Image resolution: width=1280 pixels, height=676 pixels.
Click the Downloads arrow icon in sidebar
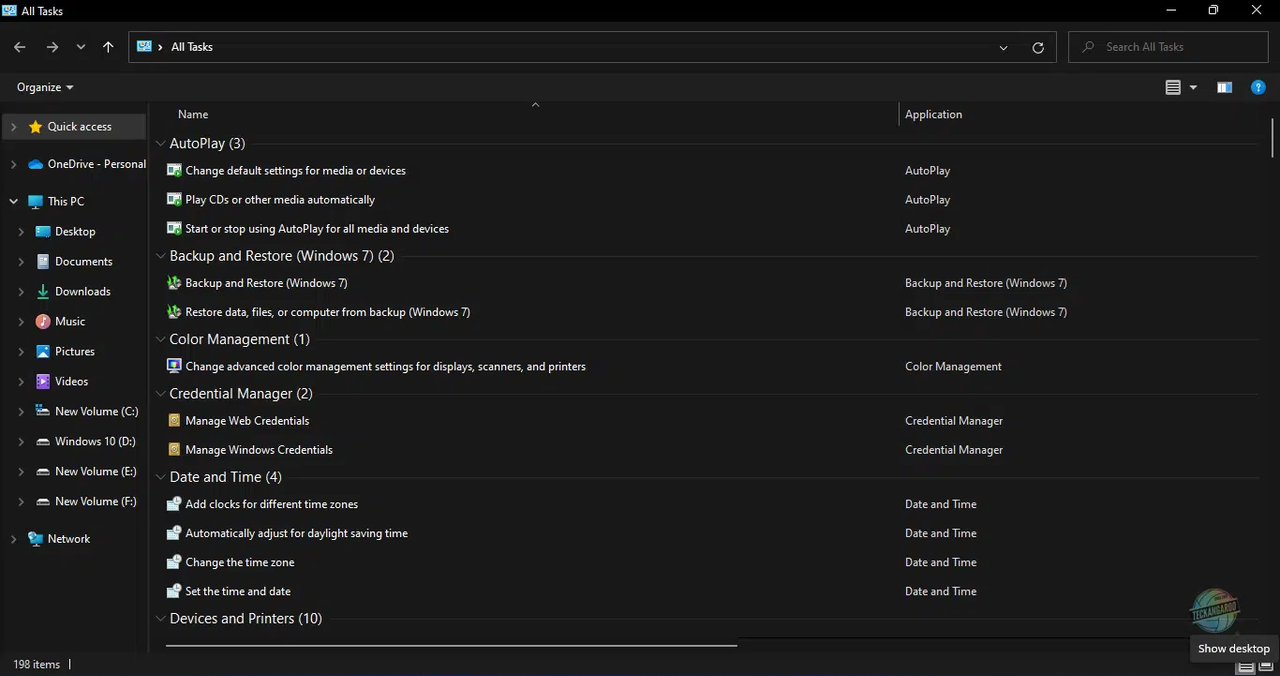(x=43, y=291)
